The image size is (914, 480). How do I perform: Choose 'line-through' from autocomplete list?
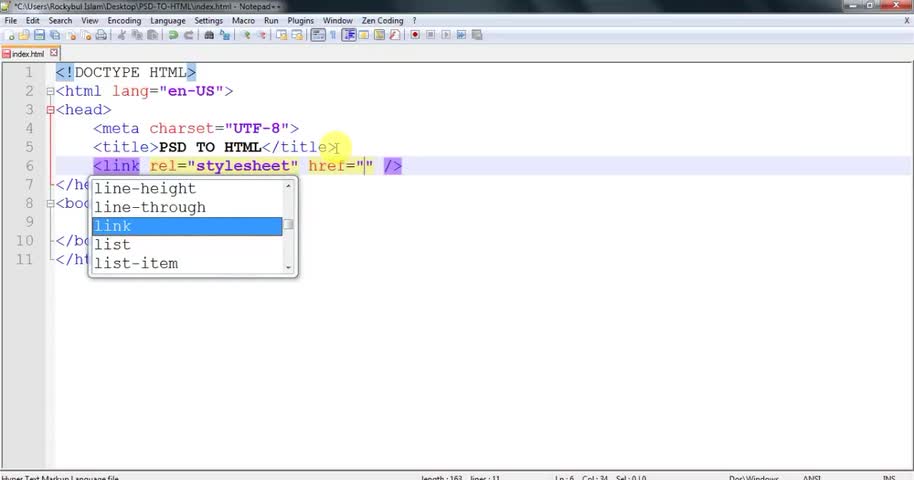click(187, 208)
